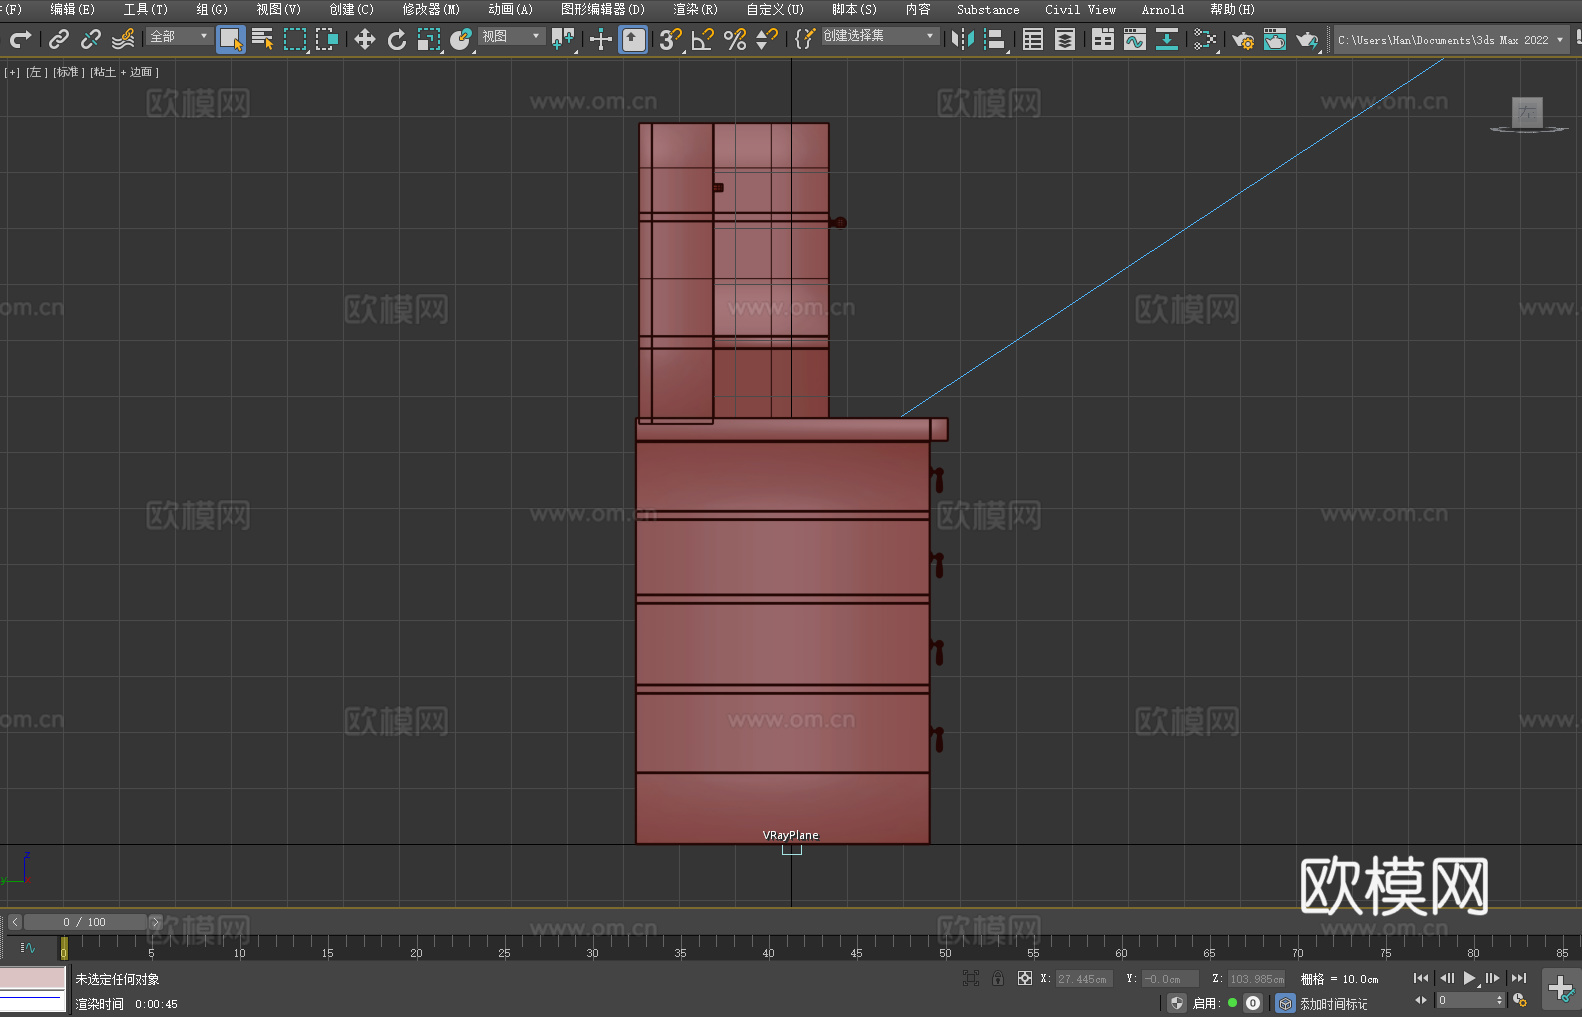Screen dimensions: 1582x1017
Task: Toggle the 3D Snaps button
Action: pos(671,39)
